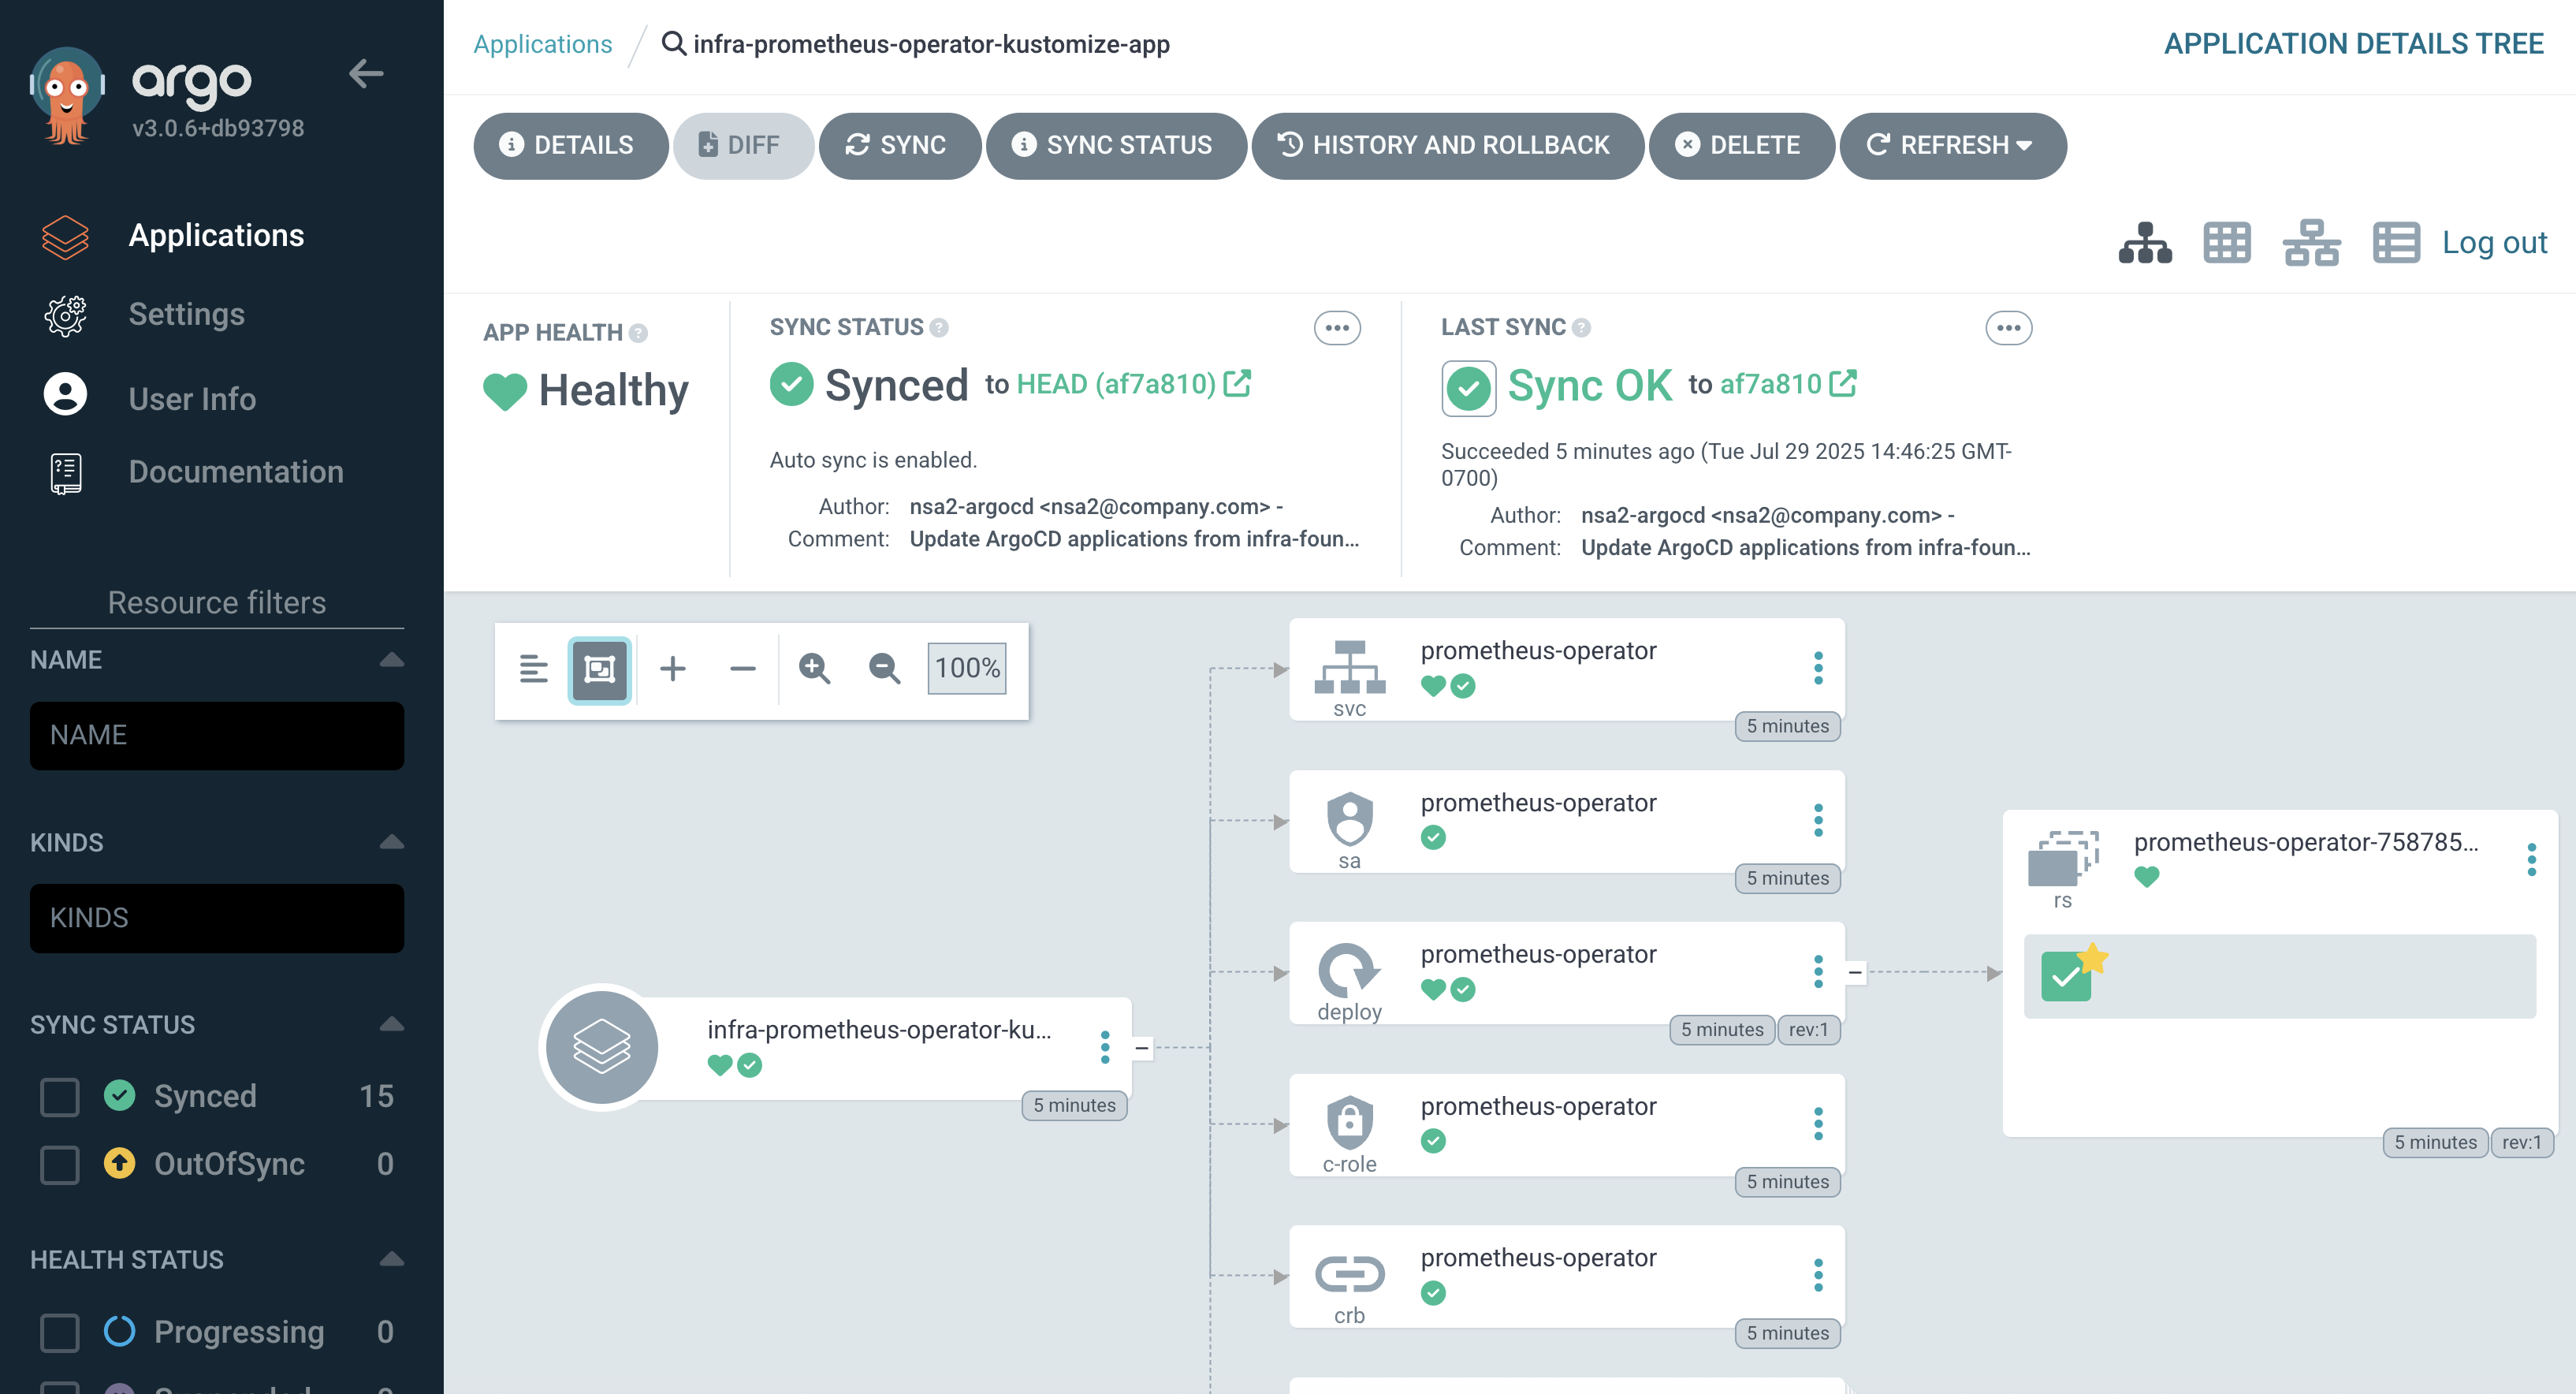This screenshot has width=2576, height=1394.
Task: Click the sa service account icon
Action: click(x=1349, y=819)
